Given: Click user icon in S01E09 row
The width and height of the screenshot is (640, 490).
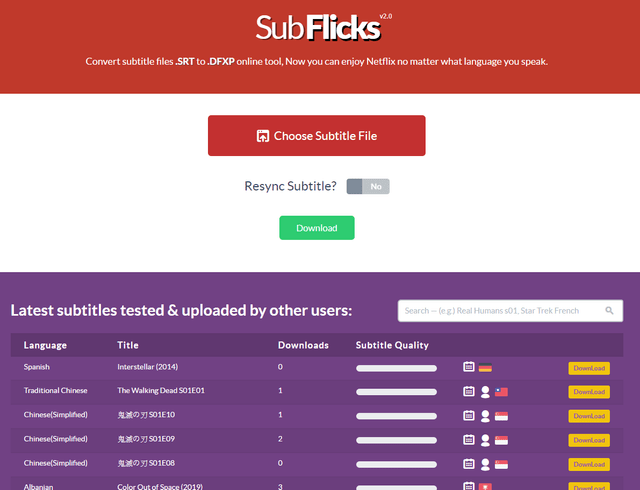Looking at the screenshot, I should click(x=485, y=440).
